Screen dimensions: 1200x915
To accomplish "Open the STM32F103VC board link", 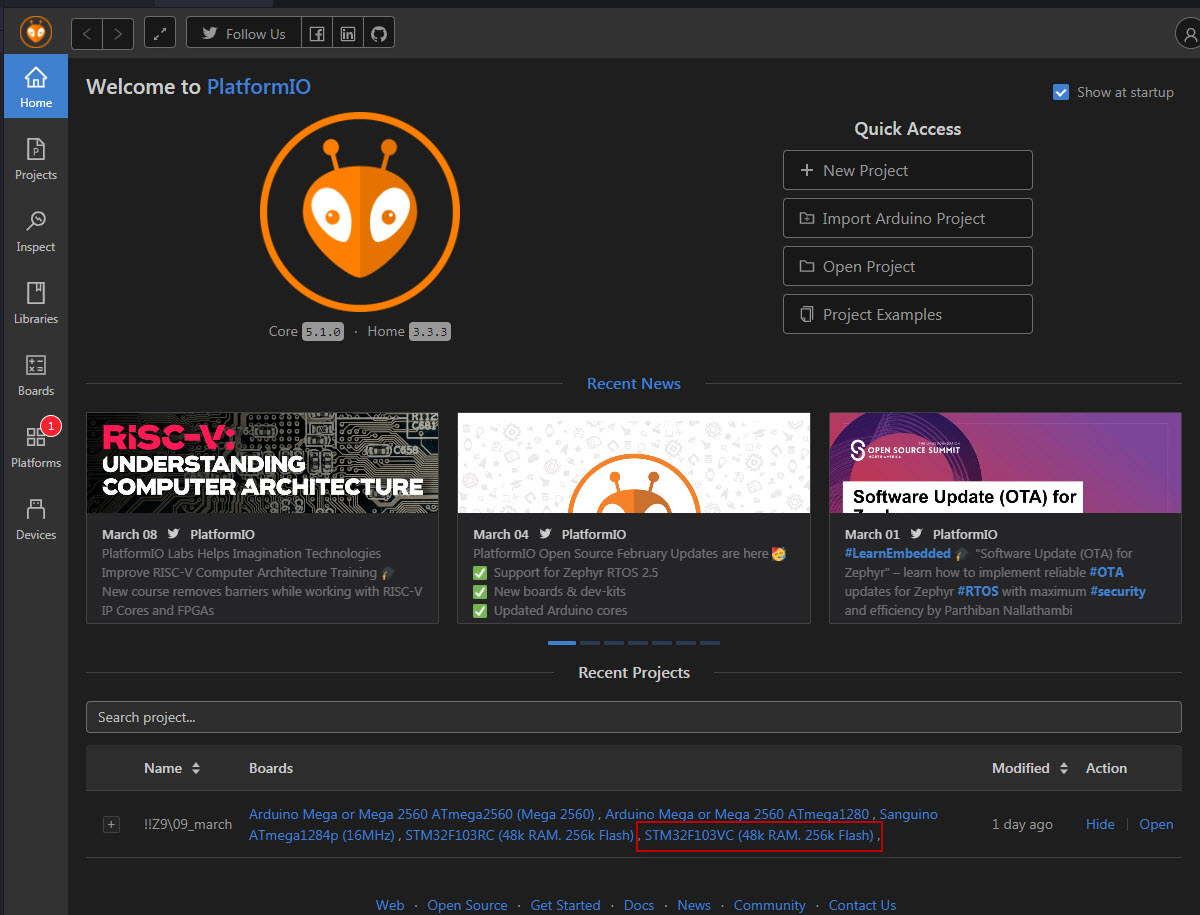I will pos(759,835).
